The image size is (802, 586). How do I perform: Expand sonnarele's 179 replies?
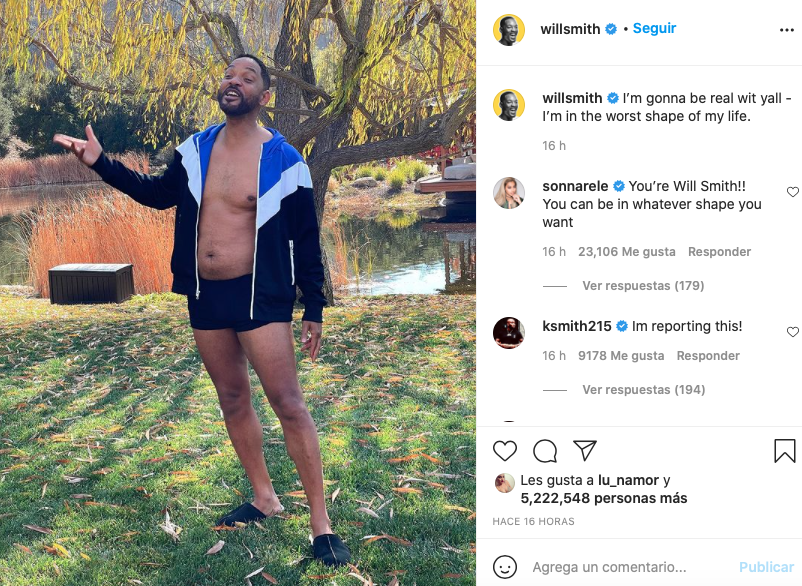(643, 286)
